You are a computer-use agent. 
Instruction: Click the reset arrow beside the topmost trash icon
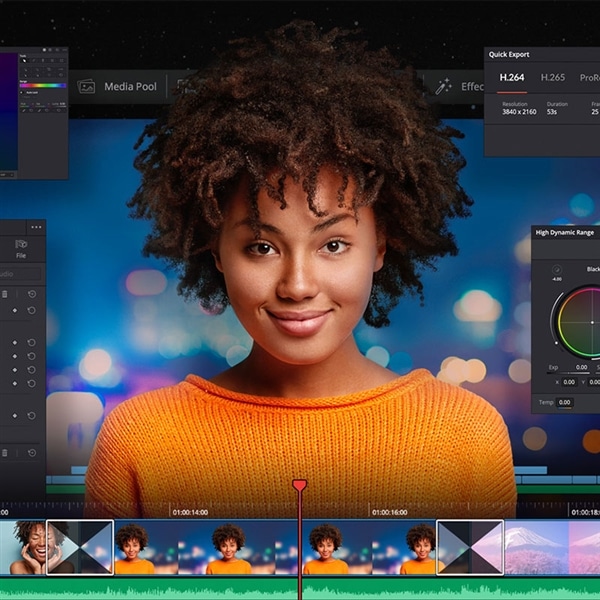click(31, 294)
